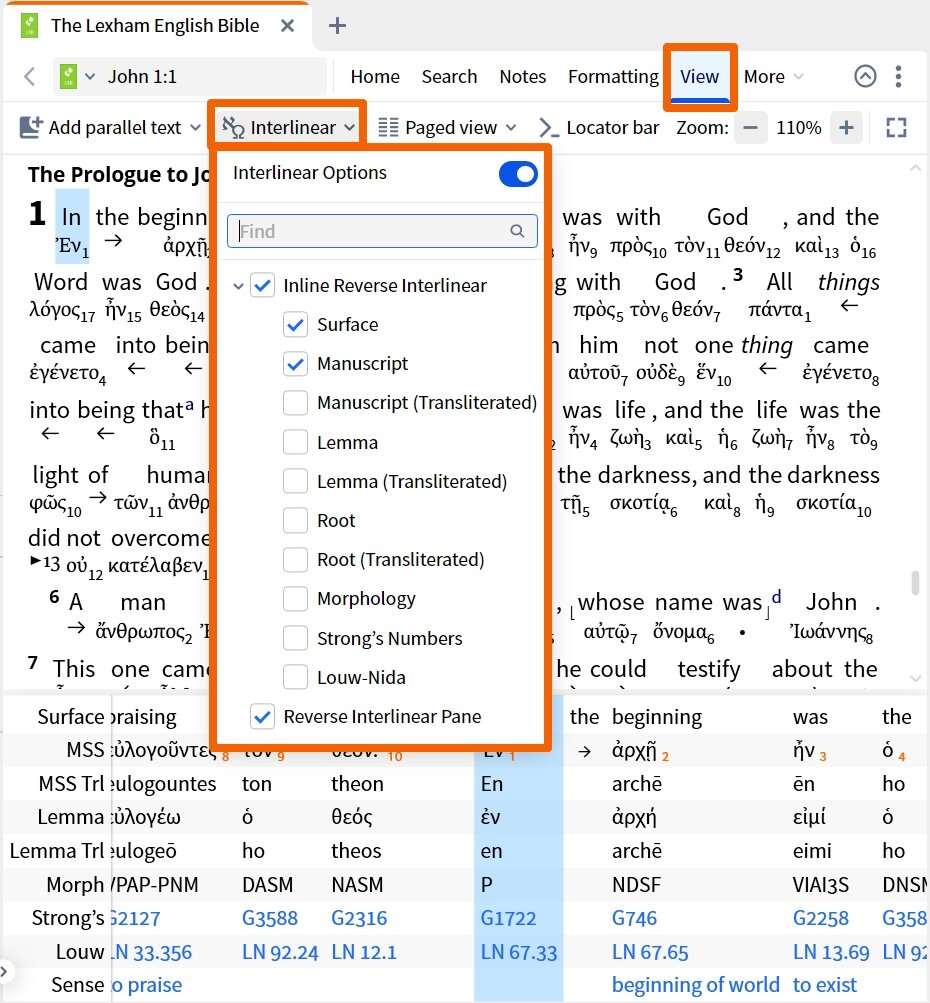Enable Manuscript (Transliterated) checkbox

296,403
